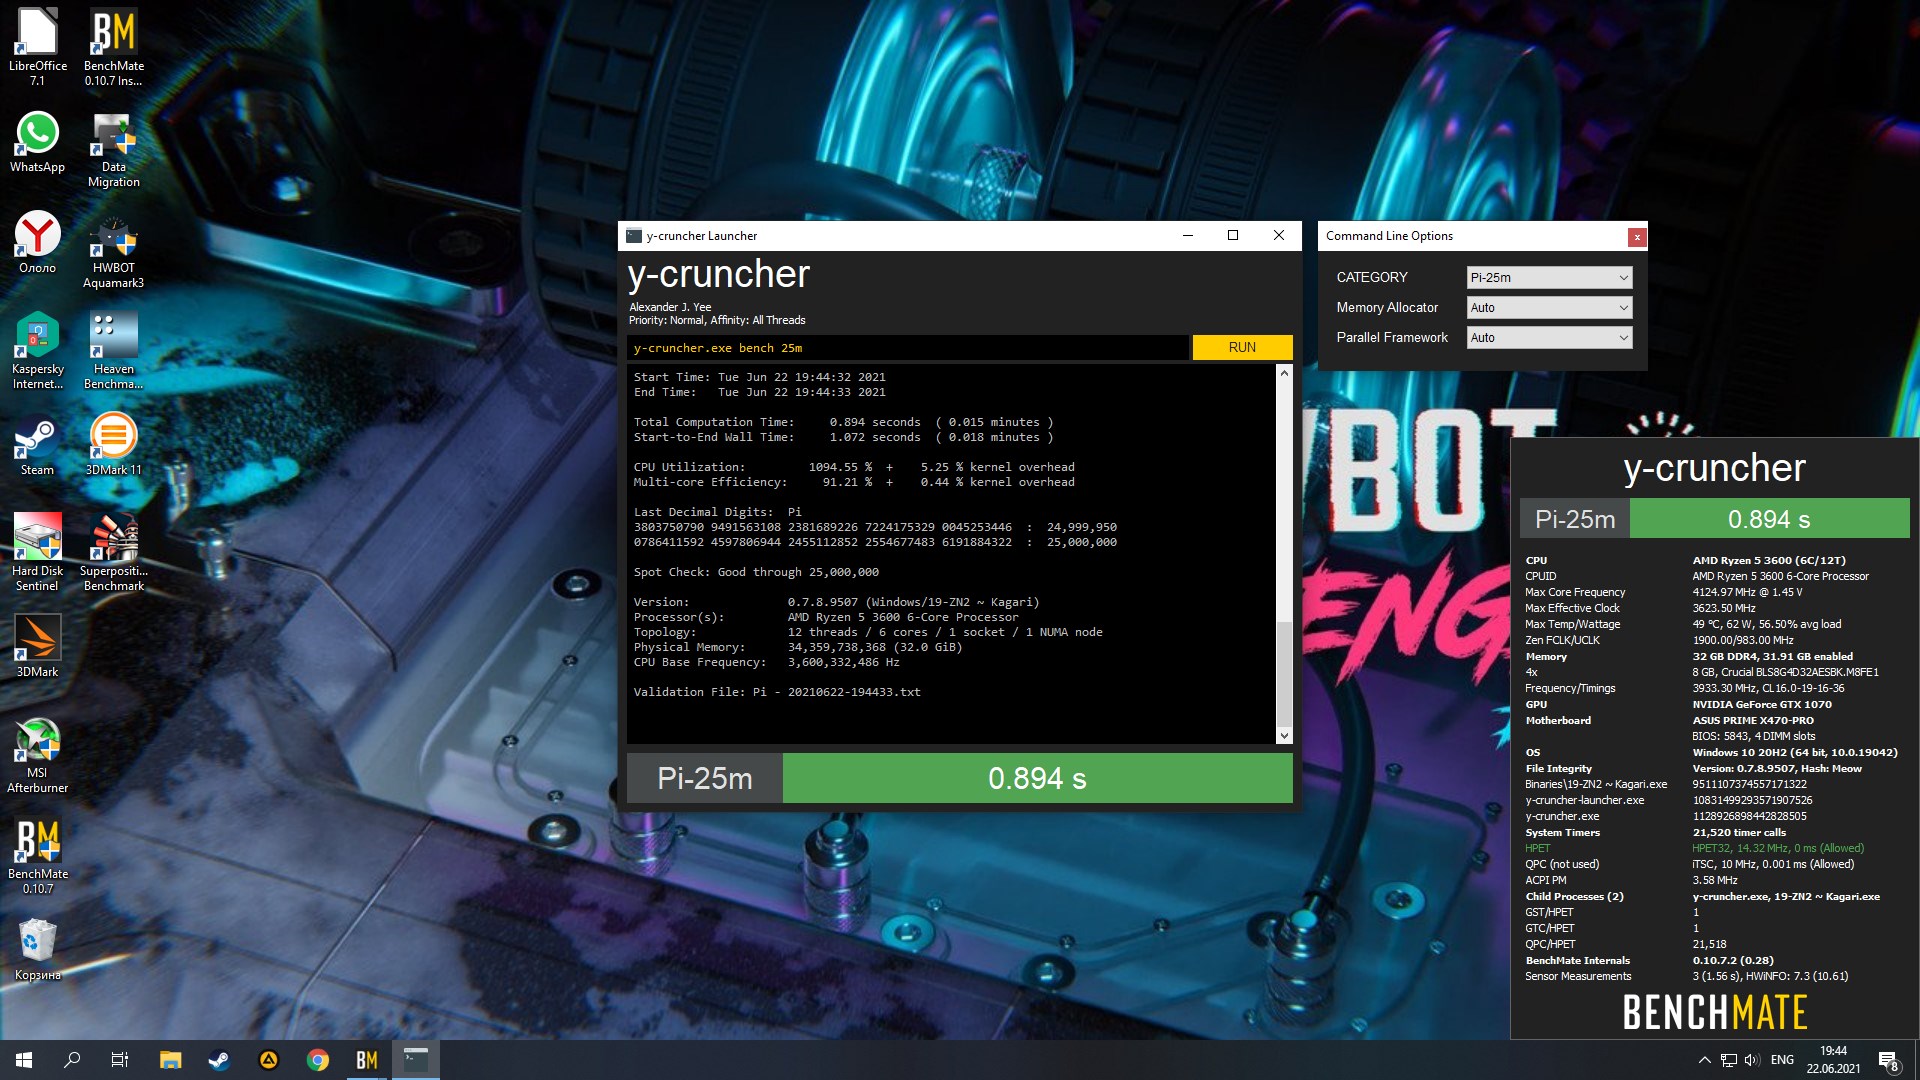Switch to BenchMate taskbar icon
This screenshot has width=1920, height=1080.
click(367, 1060)
